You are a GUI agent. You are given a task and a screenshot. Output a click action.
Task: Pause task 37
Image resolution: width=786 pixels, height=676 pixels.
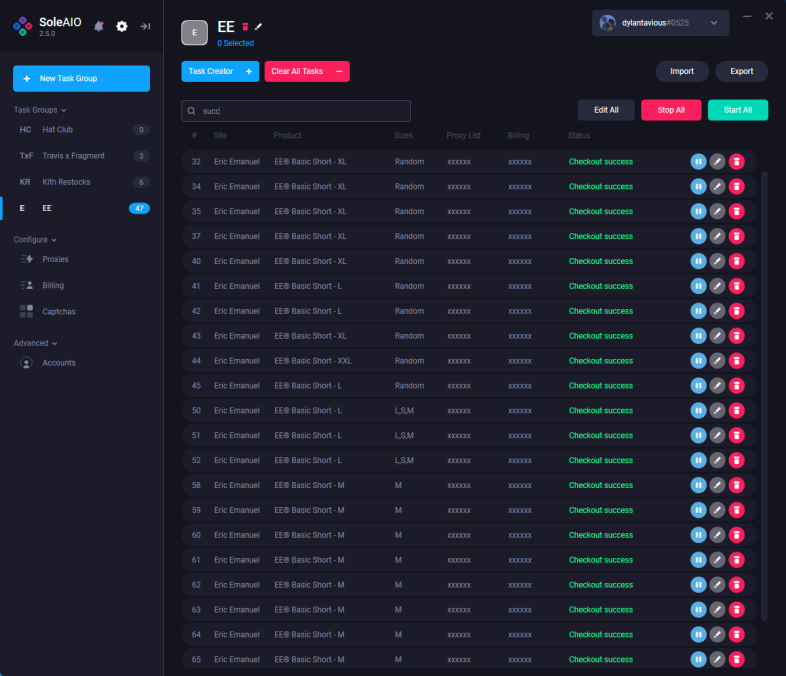pos(698,236)
